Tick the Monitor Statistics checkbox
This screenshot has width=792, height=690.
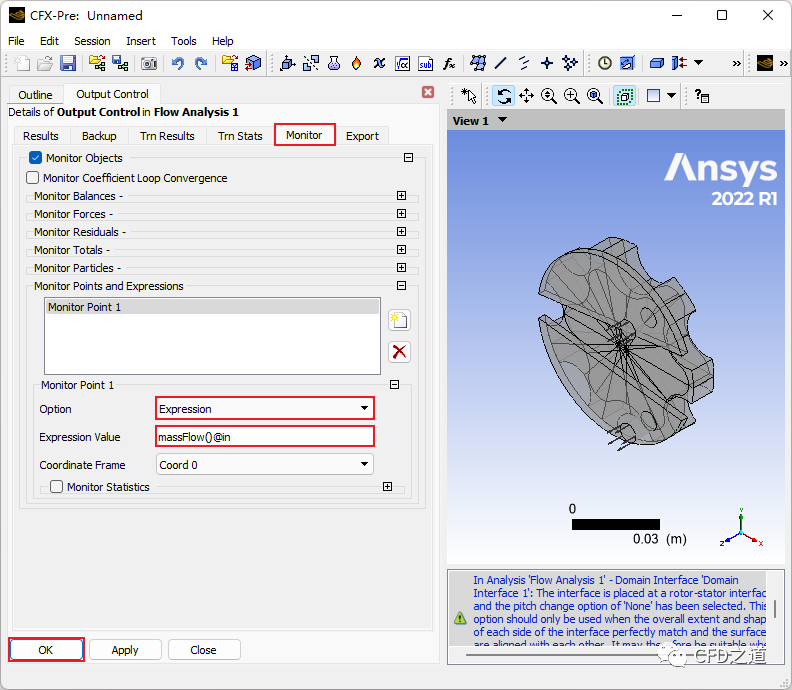click(x=56, y=486)
